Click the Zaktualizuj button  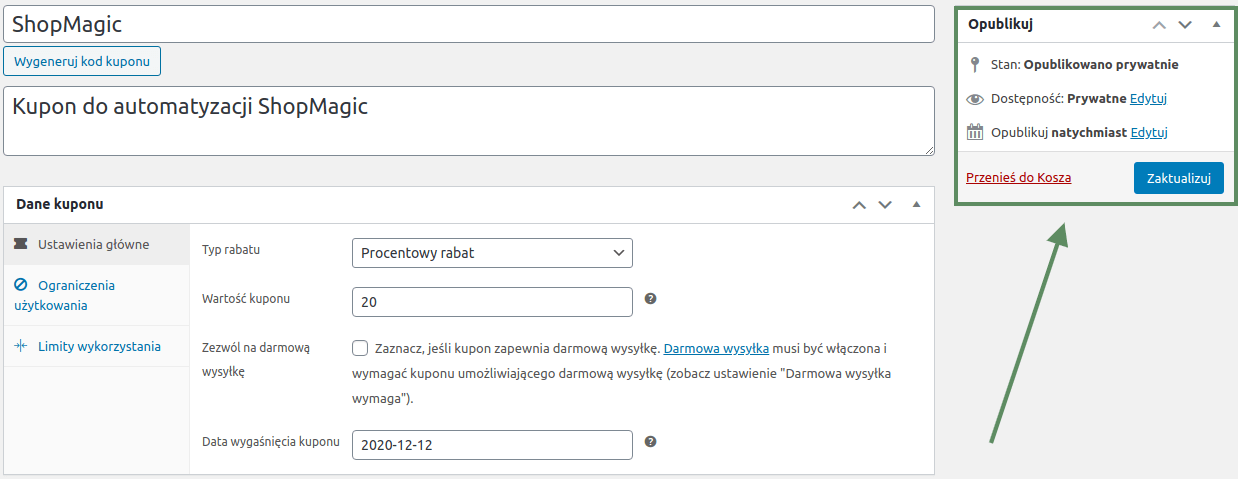[1178, 178]
